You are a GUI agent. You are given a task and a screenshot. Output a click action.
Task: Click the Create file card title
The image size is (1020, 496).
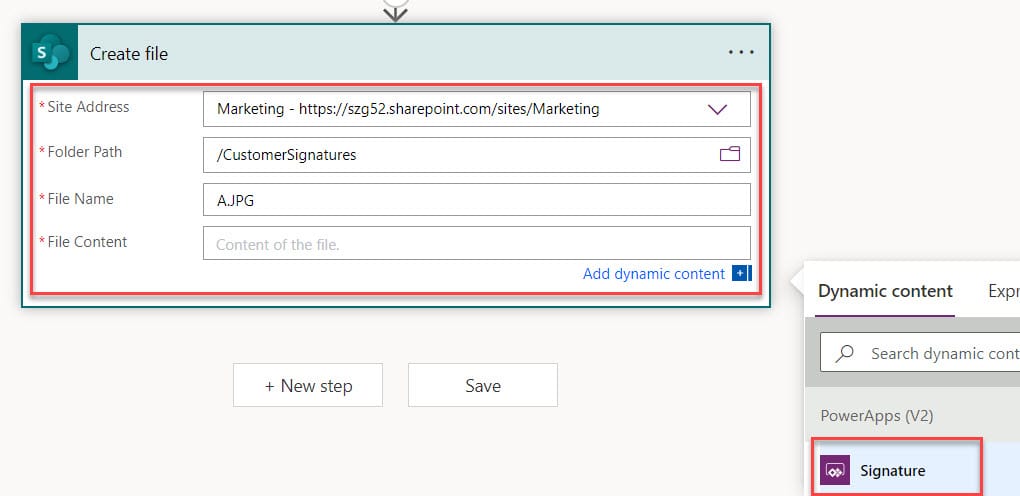click(x=129, y=53)
